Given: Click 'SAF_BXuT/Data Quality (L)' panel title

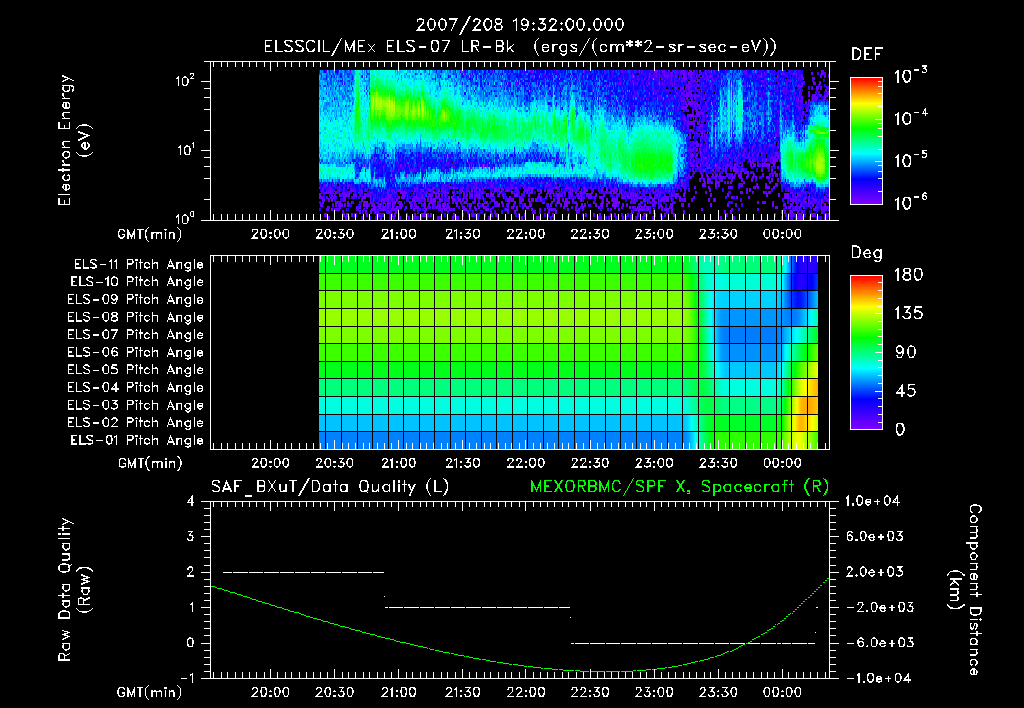Looking at the screenshot, I should [330, 487].
